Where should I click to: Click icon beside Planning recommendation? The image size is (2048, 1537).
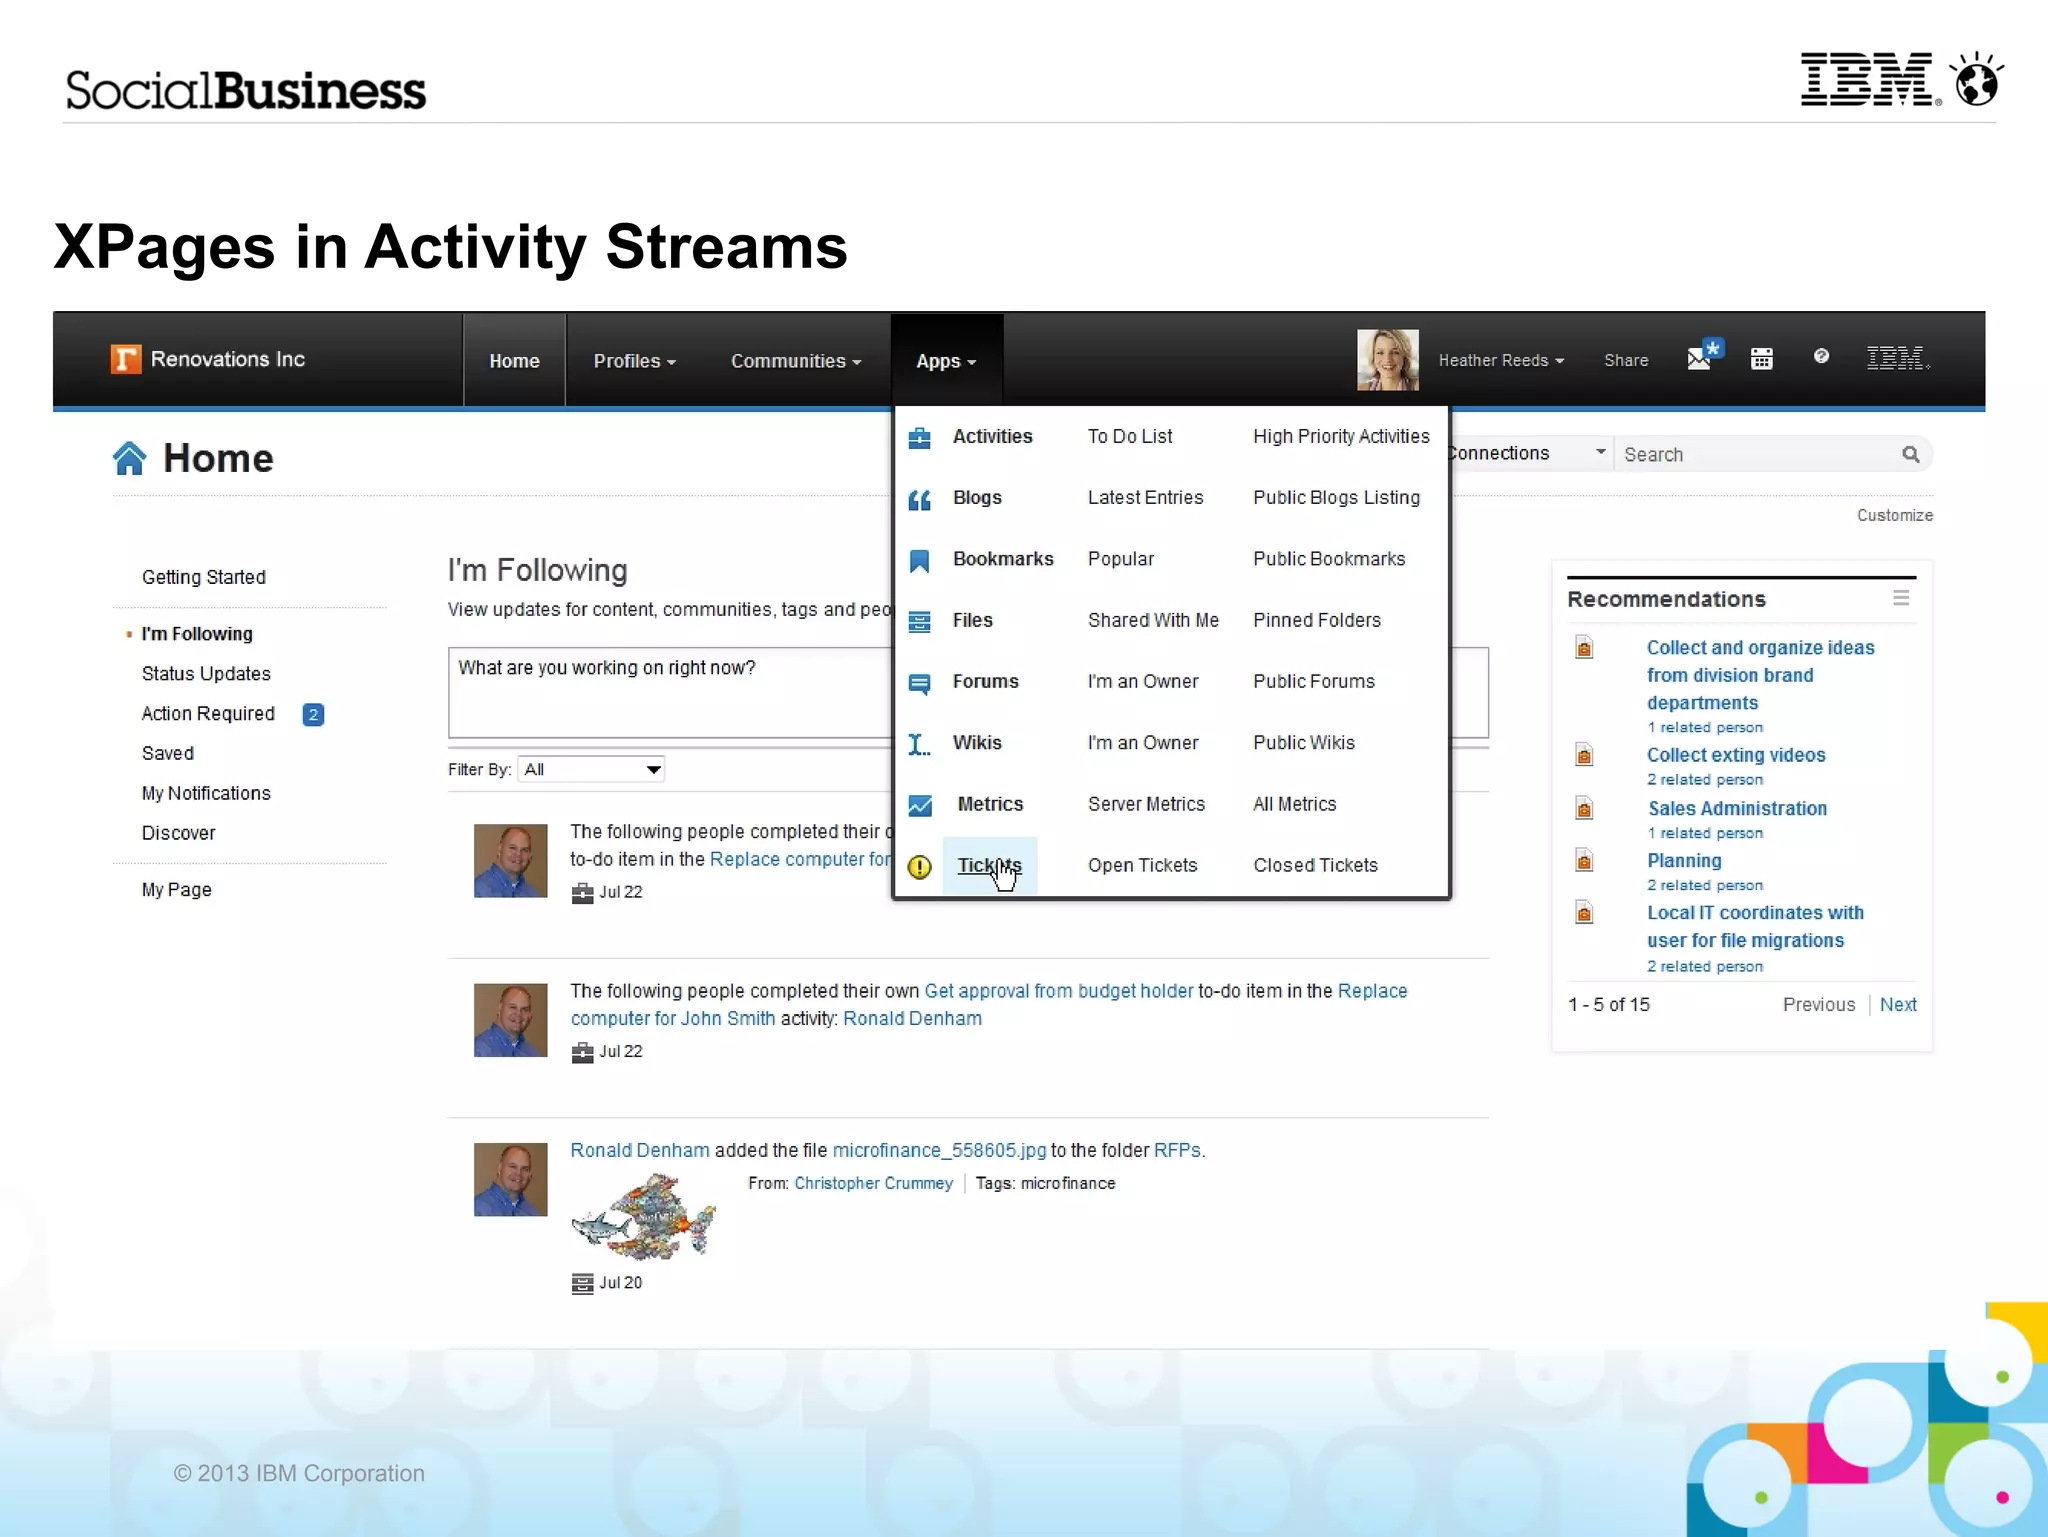(1584, 860)
